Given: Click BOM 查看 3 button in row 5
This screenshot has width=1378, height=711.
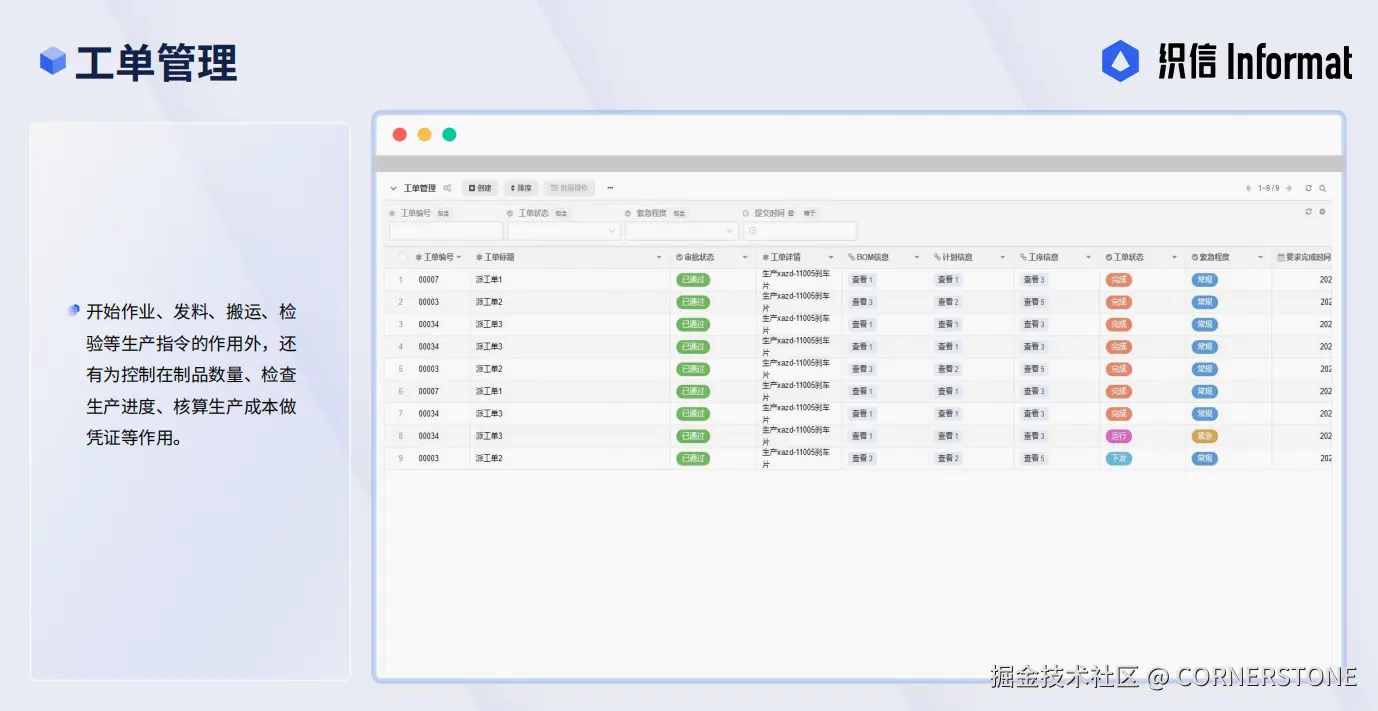Looking at the screenshot, I should [862, 369].
